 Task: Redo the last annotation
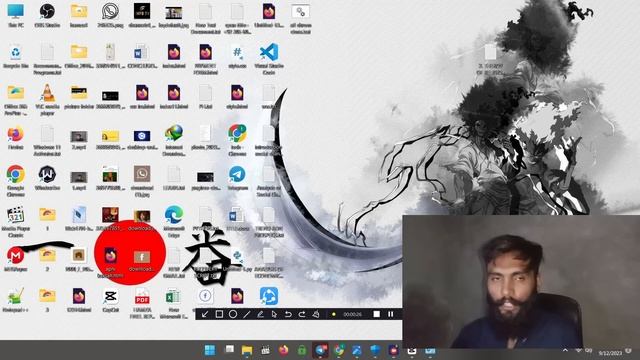coord(302,314)
